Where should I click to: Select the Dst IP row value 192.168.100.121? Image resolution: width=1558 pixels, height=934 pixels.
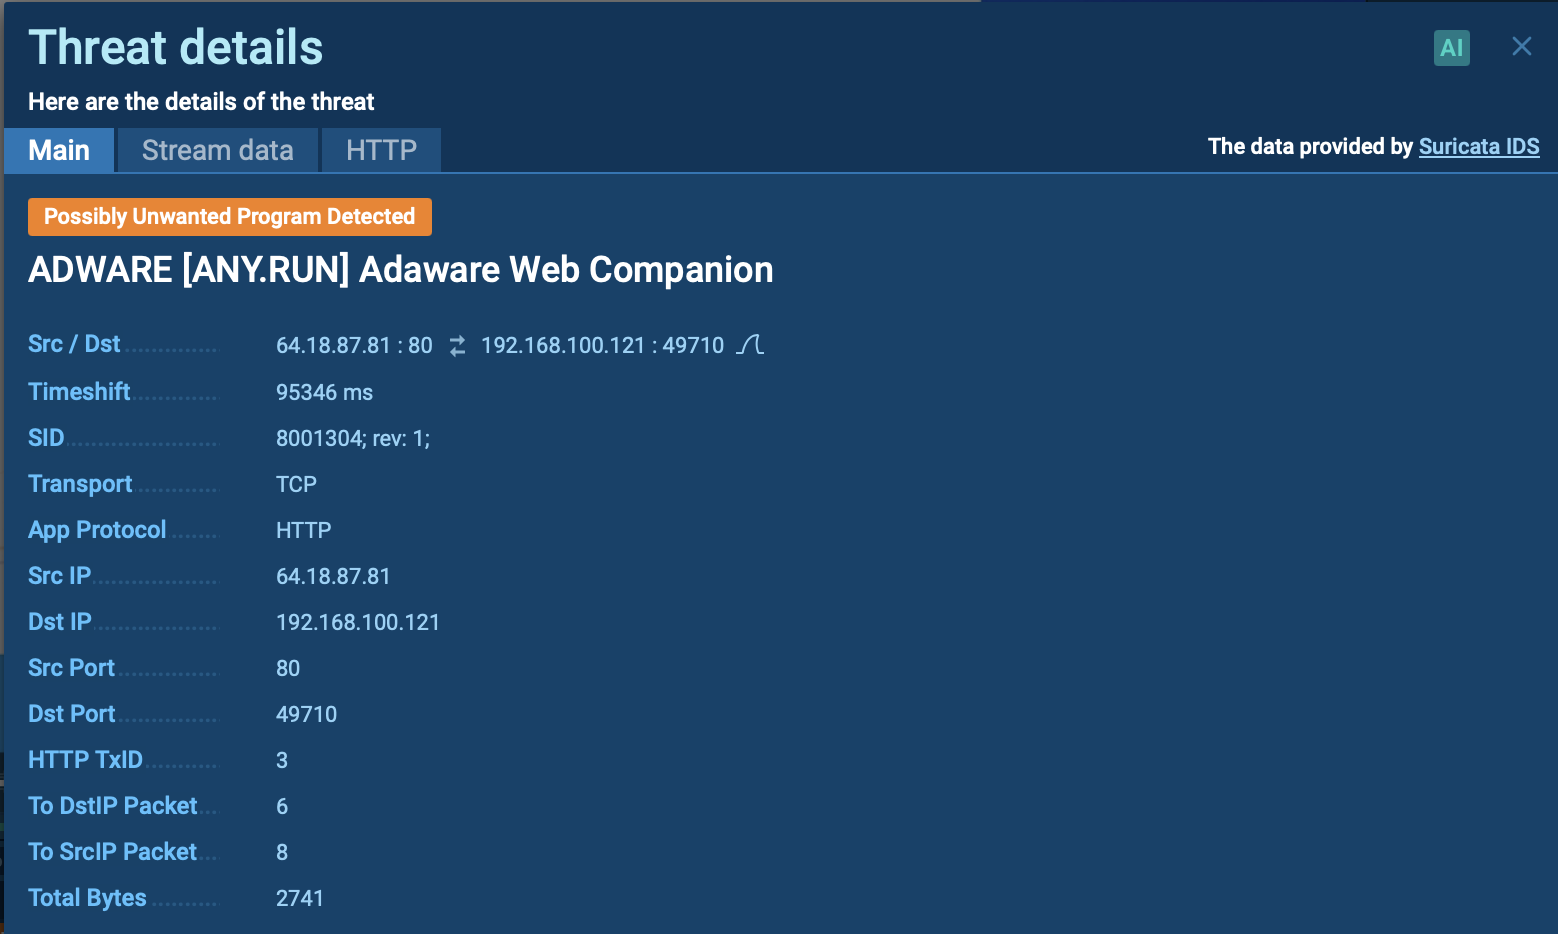click(x=357, y=622)
